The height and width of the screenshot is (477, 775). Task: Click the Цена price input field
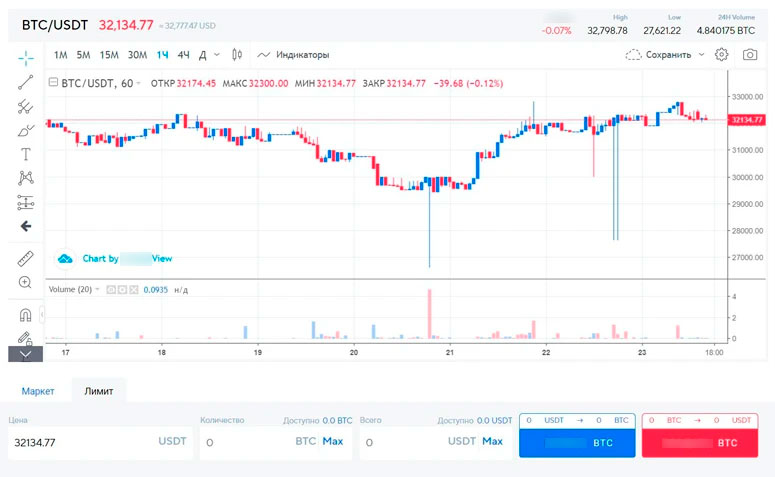pyautogui.click(x=100, y=442)
